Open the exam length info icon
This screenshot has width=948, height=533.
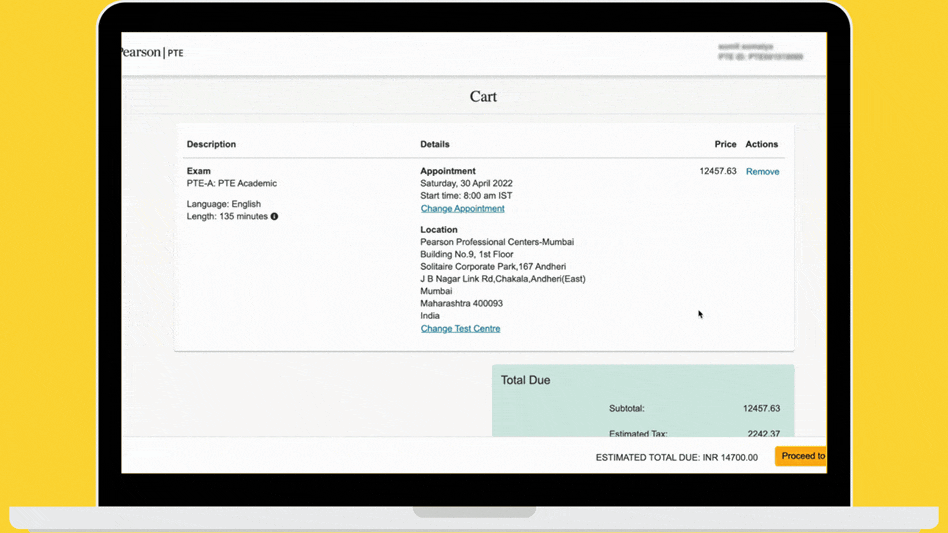pos(274,216)
